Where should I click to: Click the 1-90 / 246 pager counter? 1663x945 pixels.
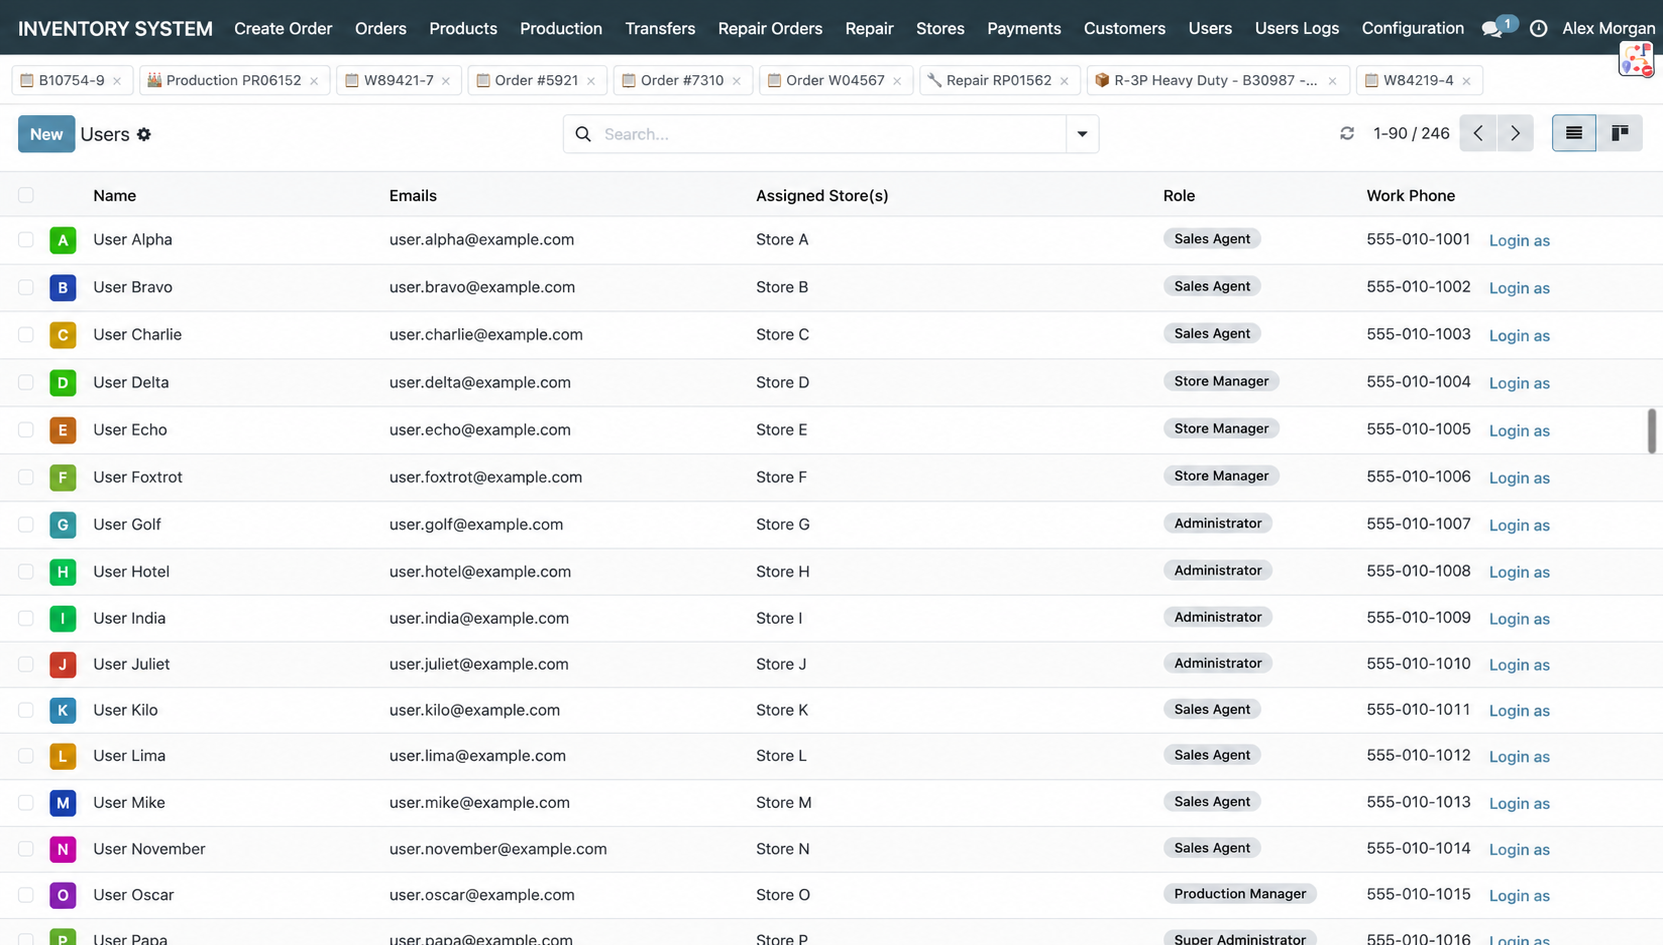(1411, 133)
